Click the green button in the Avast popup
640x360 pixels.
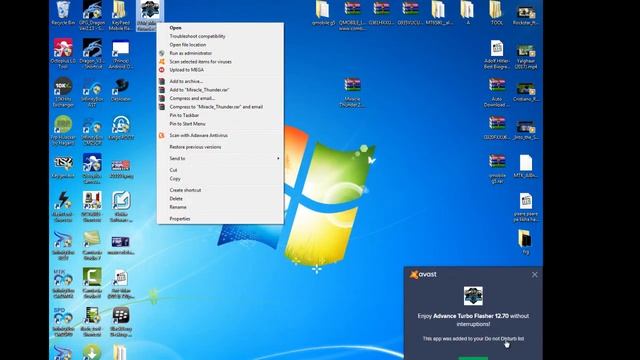tap(473, 358)
